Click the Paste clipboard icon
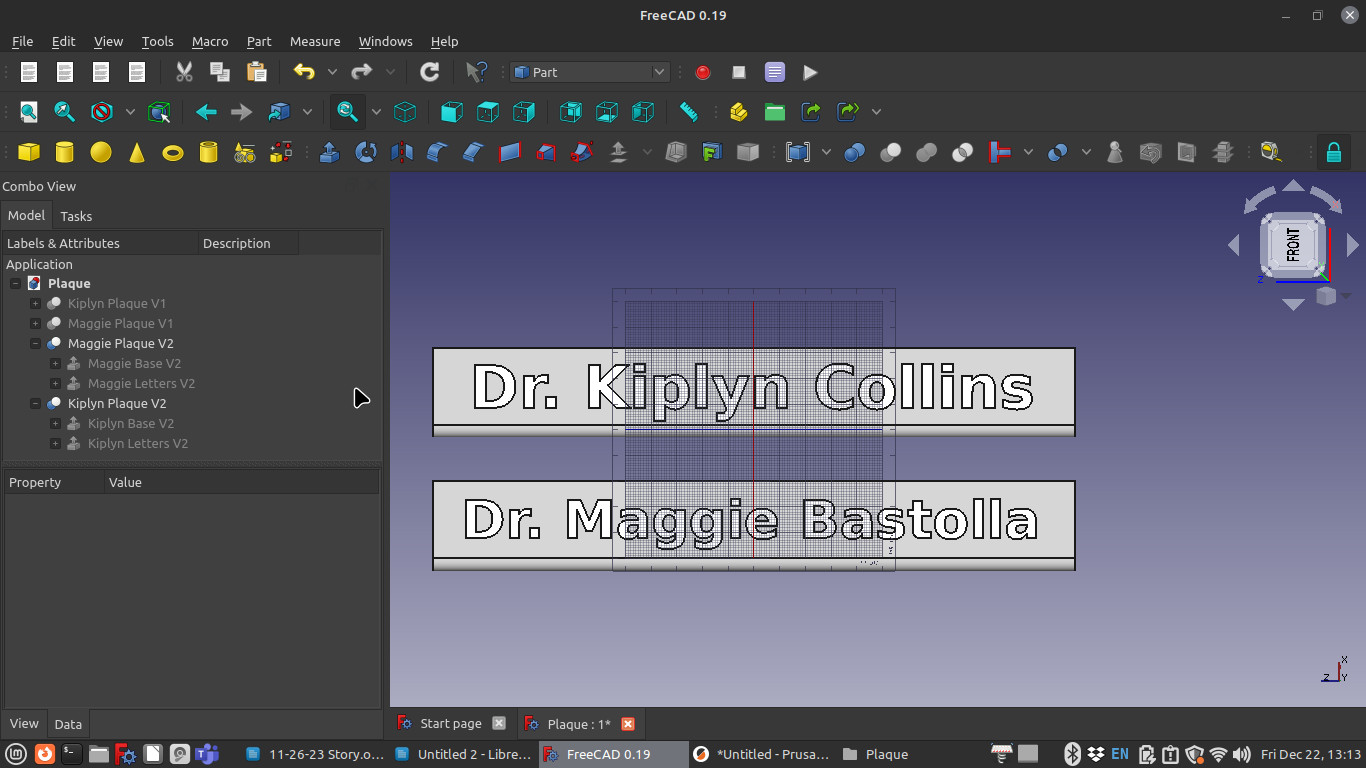Image resolution: width=1366 pixels, height=768 pixels. point(256,72)
